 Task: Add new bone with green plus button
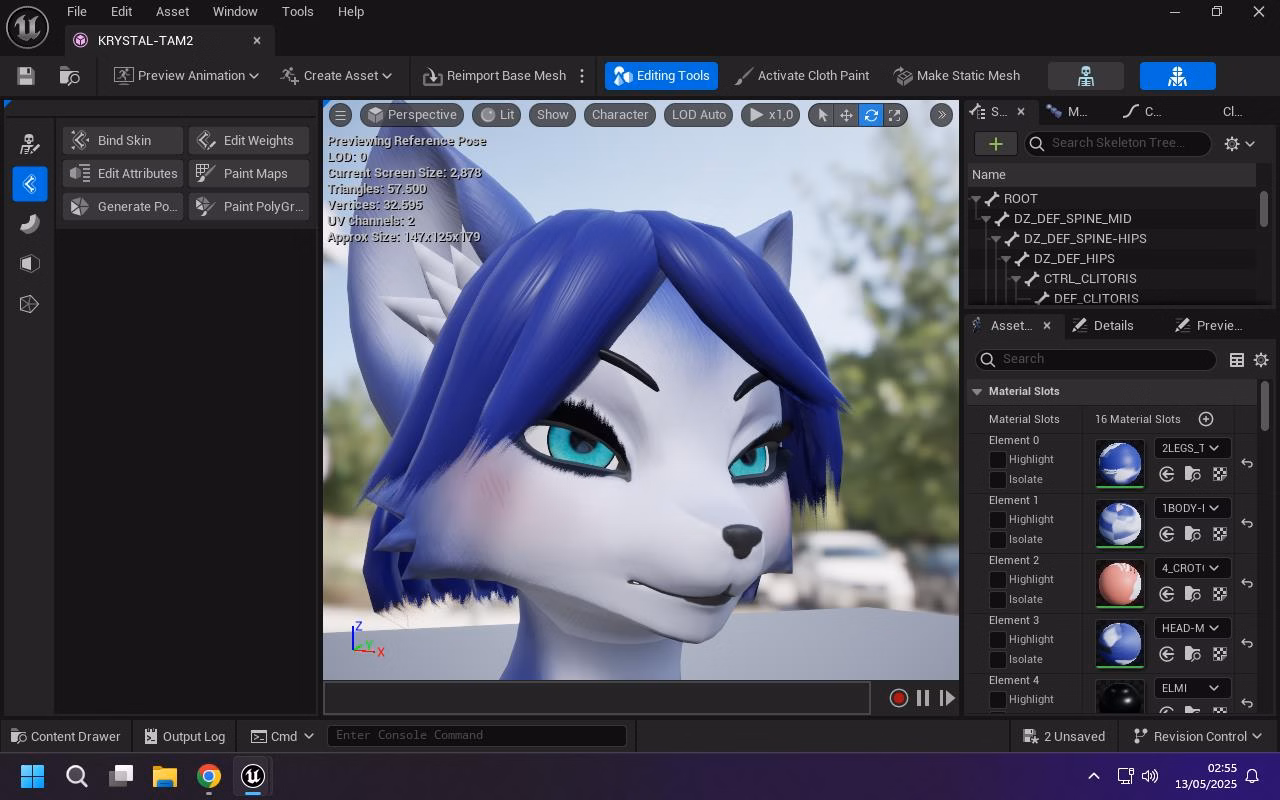(995, 144)
